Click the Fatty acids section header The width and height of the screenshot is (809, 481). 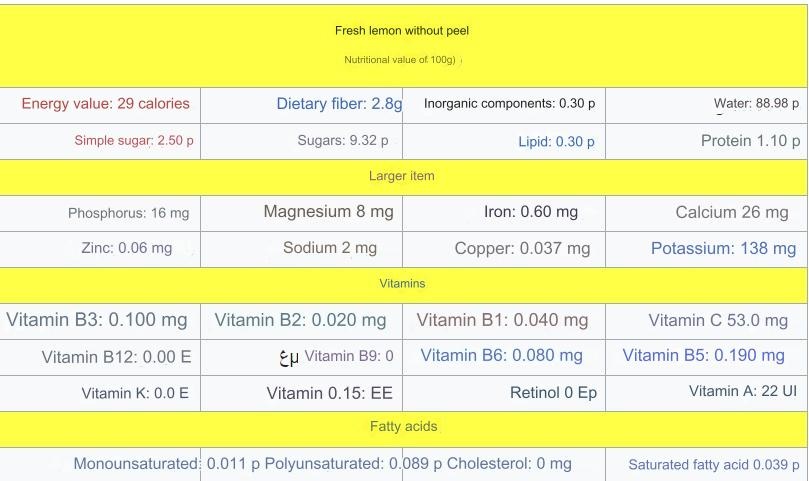coord(402,427)
